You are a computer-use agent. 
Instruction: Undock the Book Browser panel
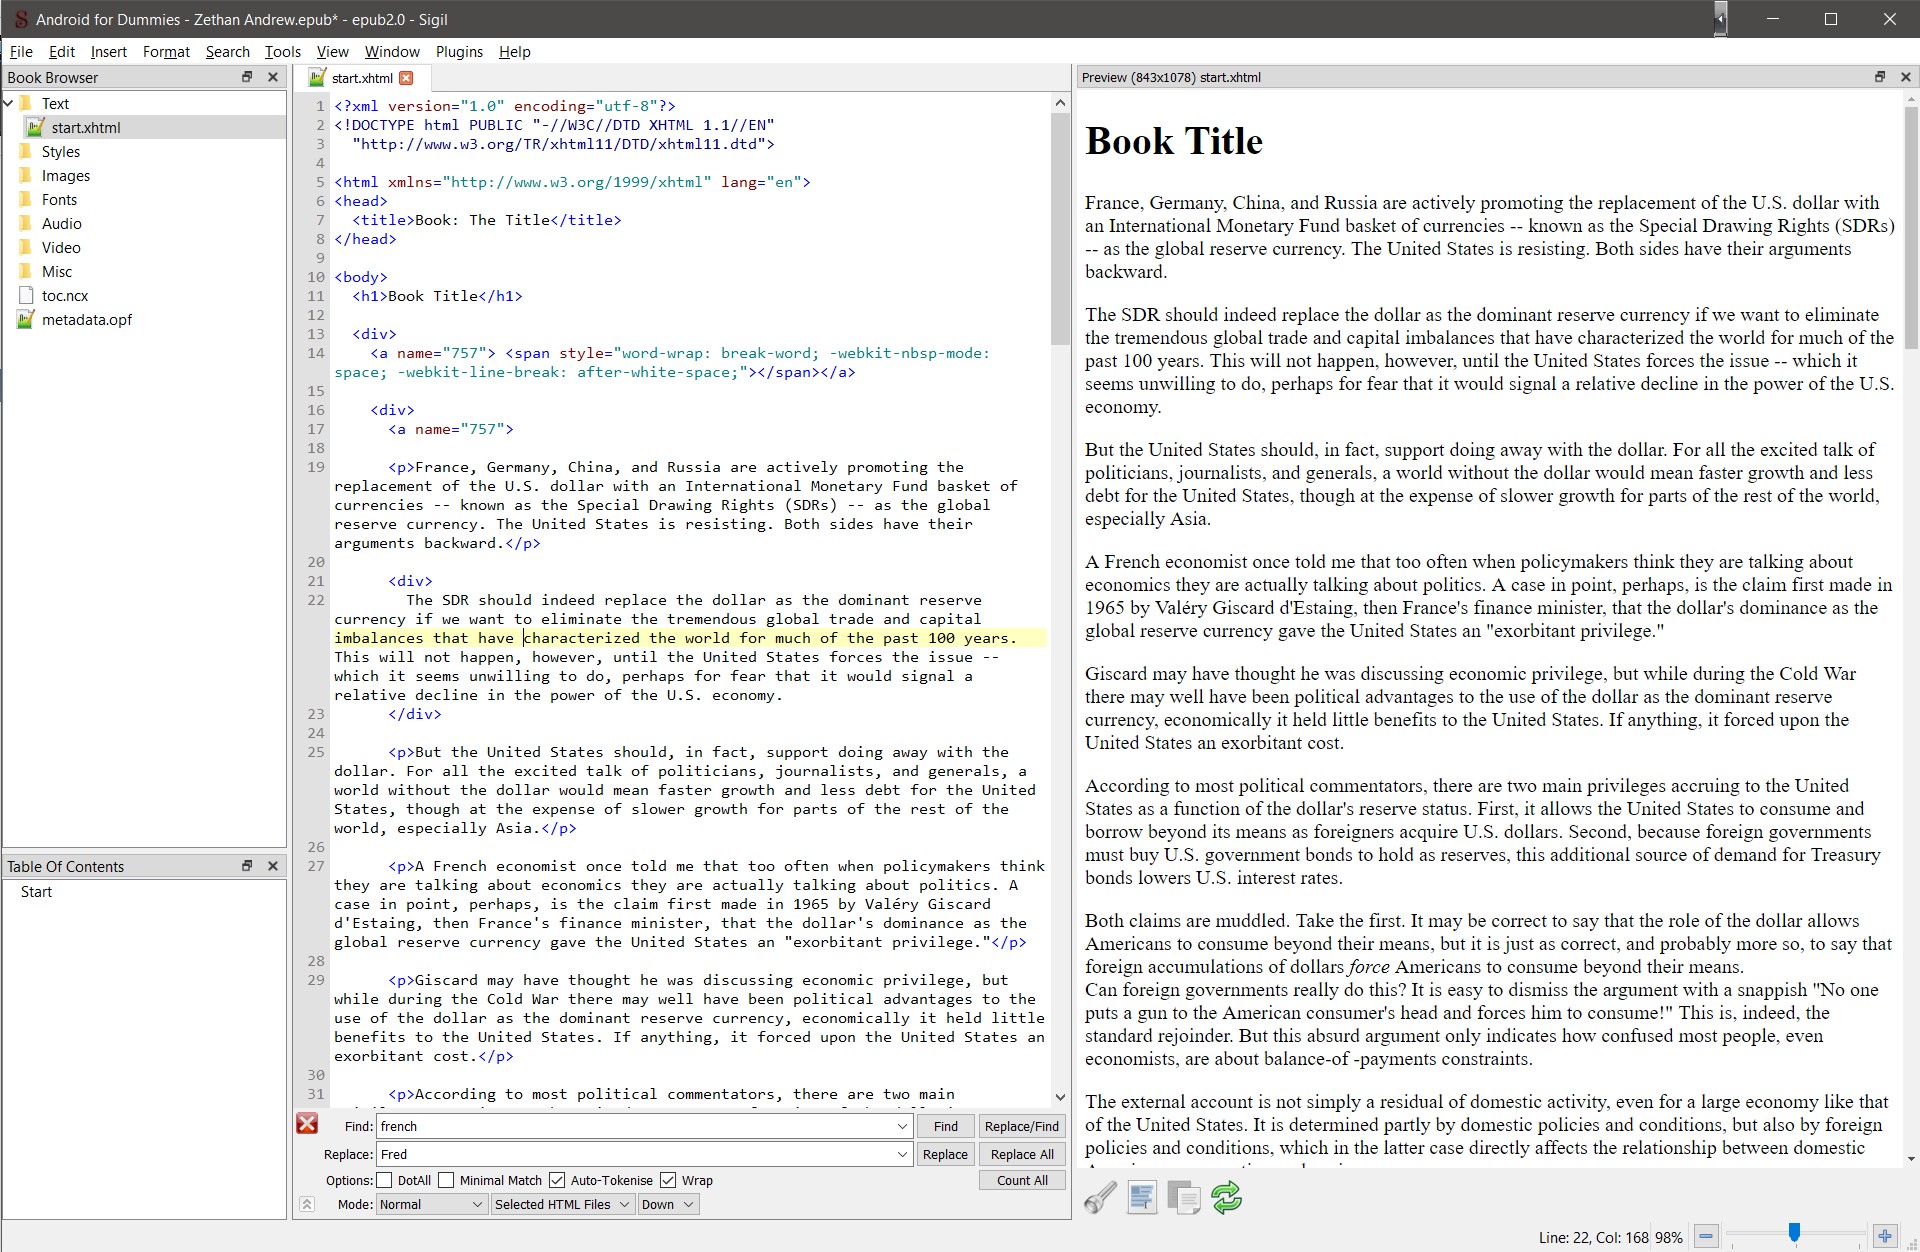tap(247, 77)
